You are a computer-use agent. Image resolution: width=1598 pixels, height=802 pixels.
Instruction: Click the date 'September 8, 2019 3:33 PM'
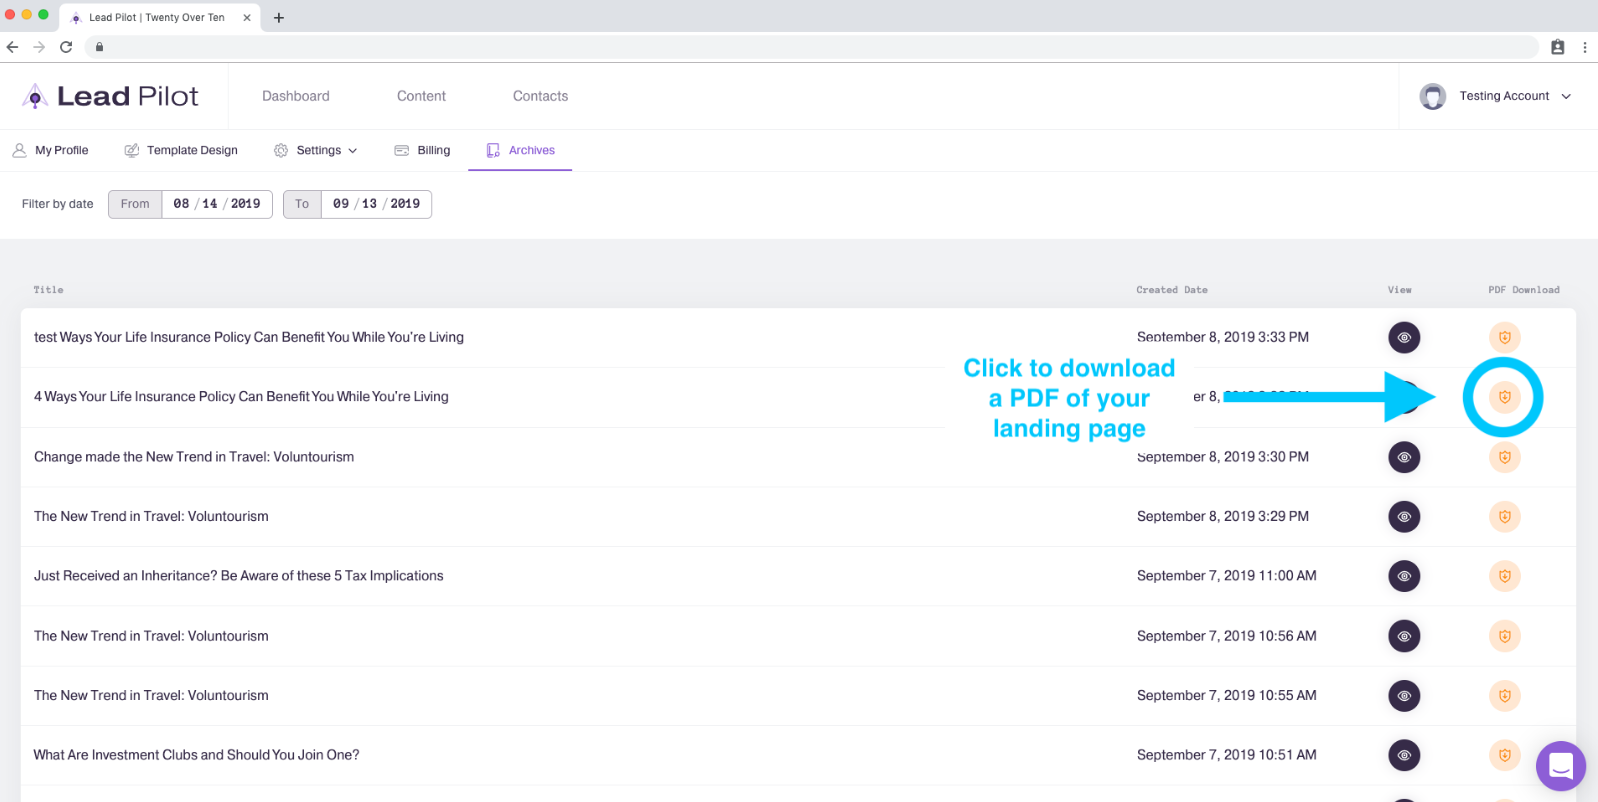tap(1223, 337)
